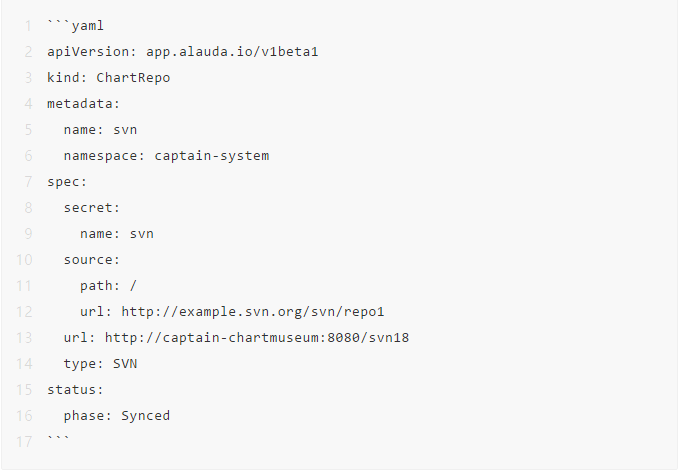Screen dimensions: 680x470
Task: Click line number 5 in the gutter
Action: click(27, 129)
